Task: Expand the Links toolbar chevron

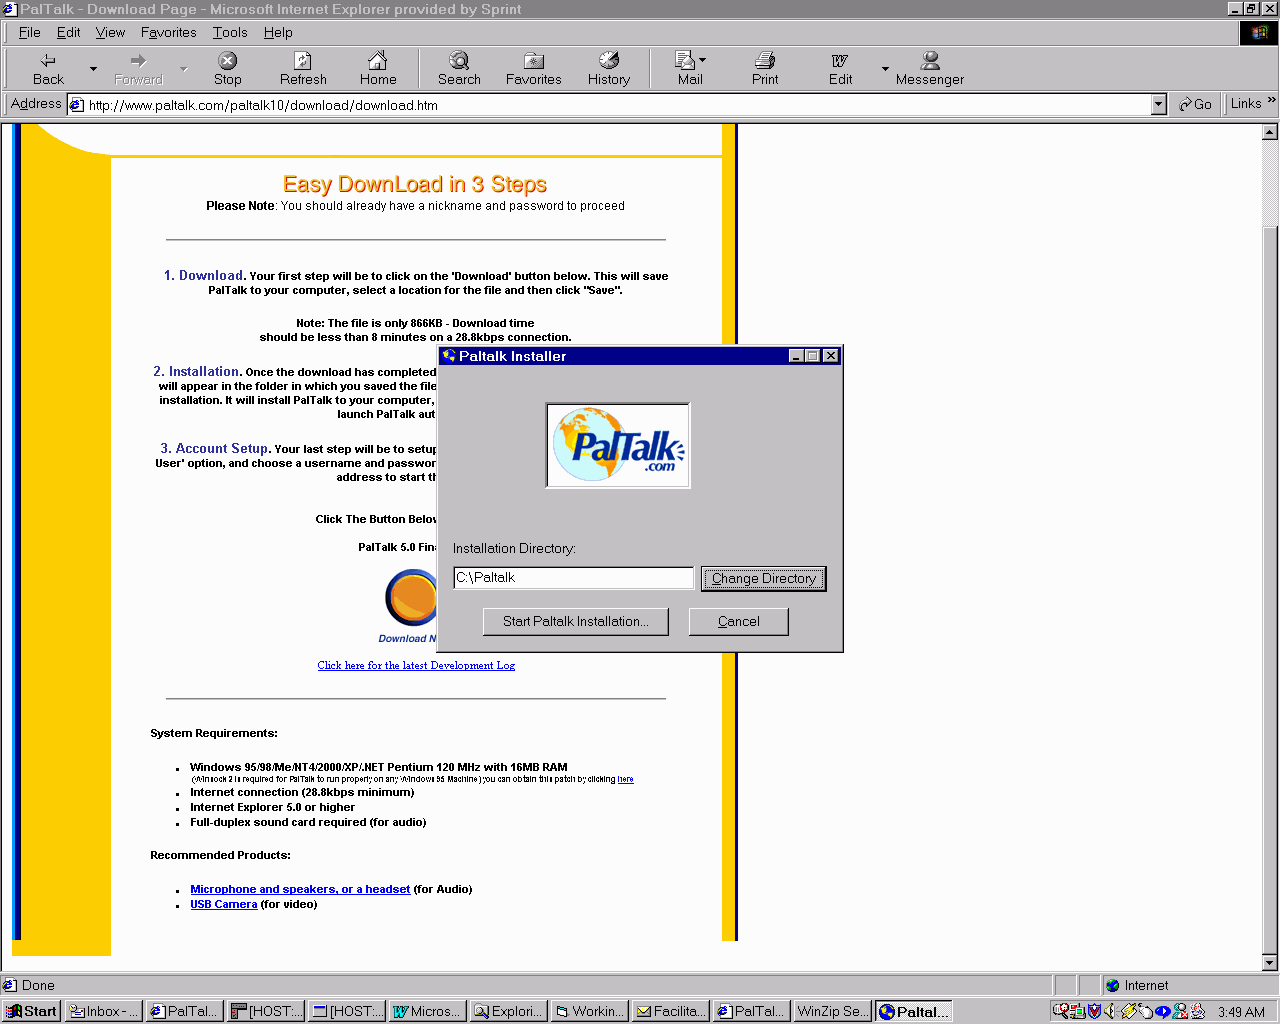Action: [x=1271, y=100]
